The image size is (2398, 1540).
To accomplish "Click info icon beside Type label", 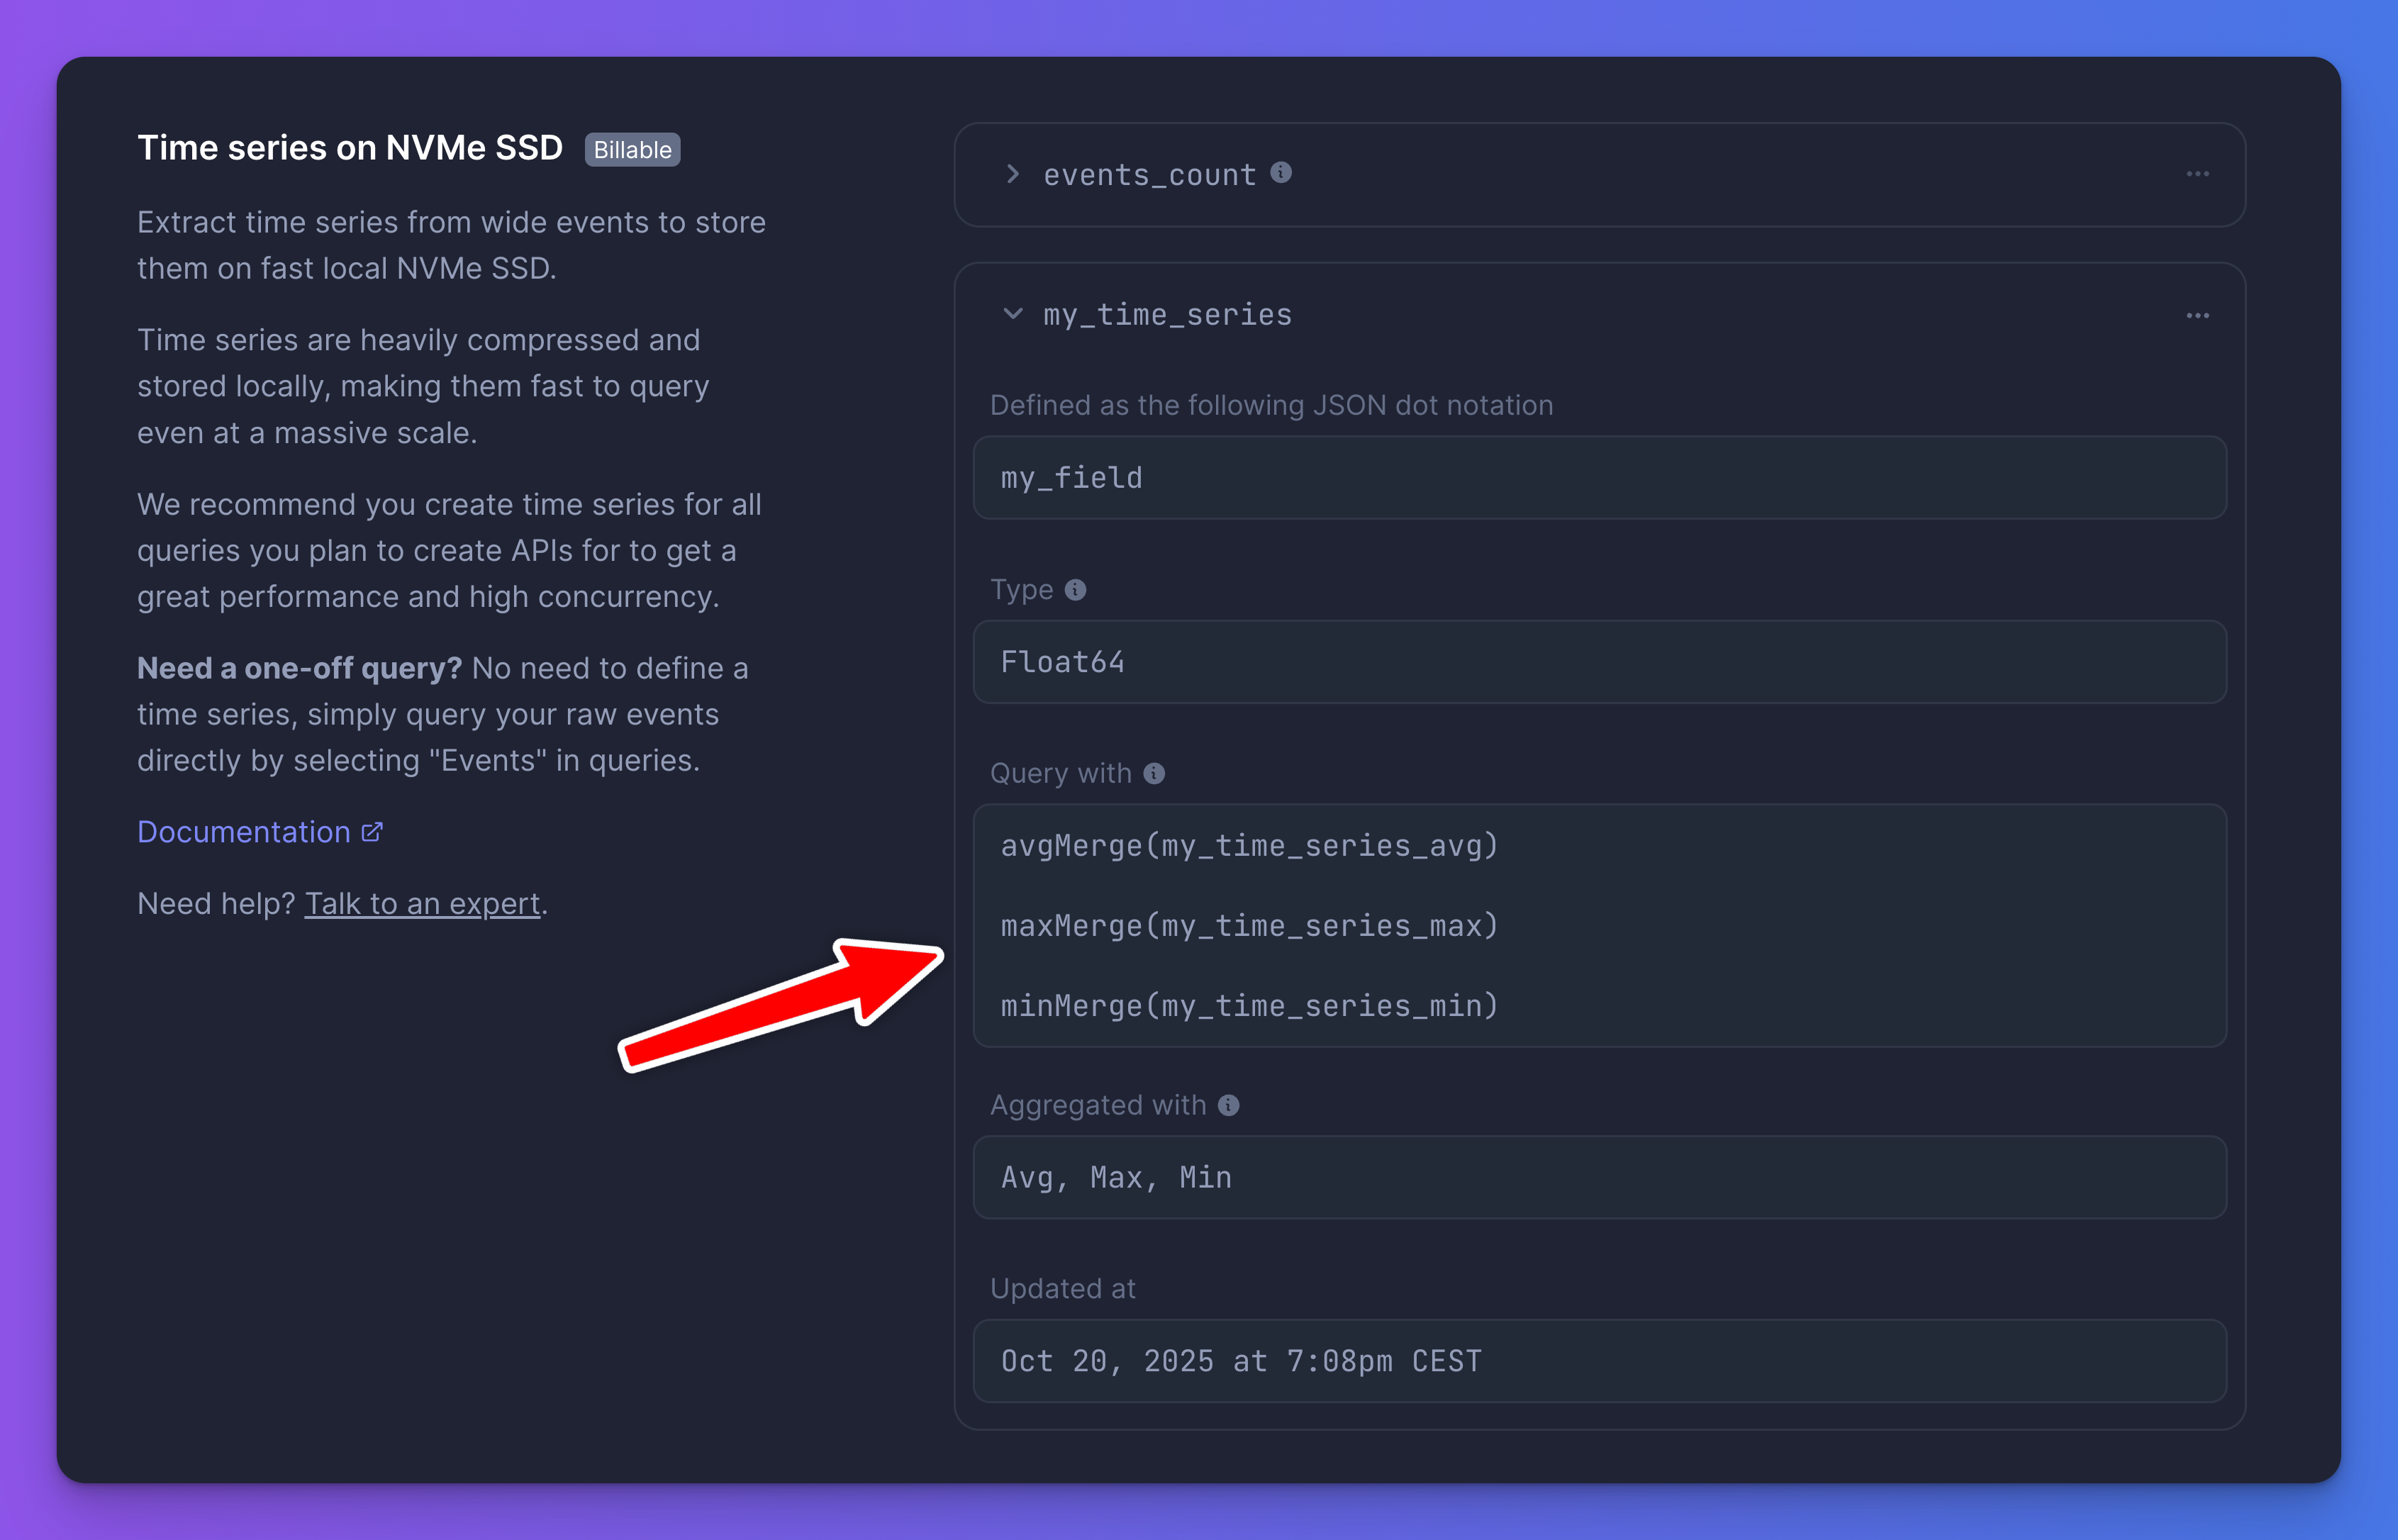I will (1075, 590).
